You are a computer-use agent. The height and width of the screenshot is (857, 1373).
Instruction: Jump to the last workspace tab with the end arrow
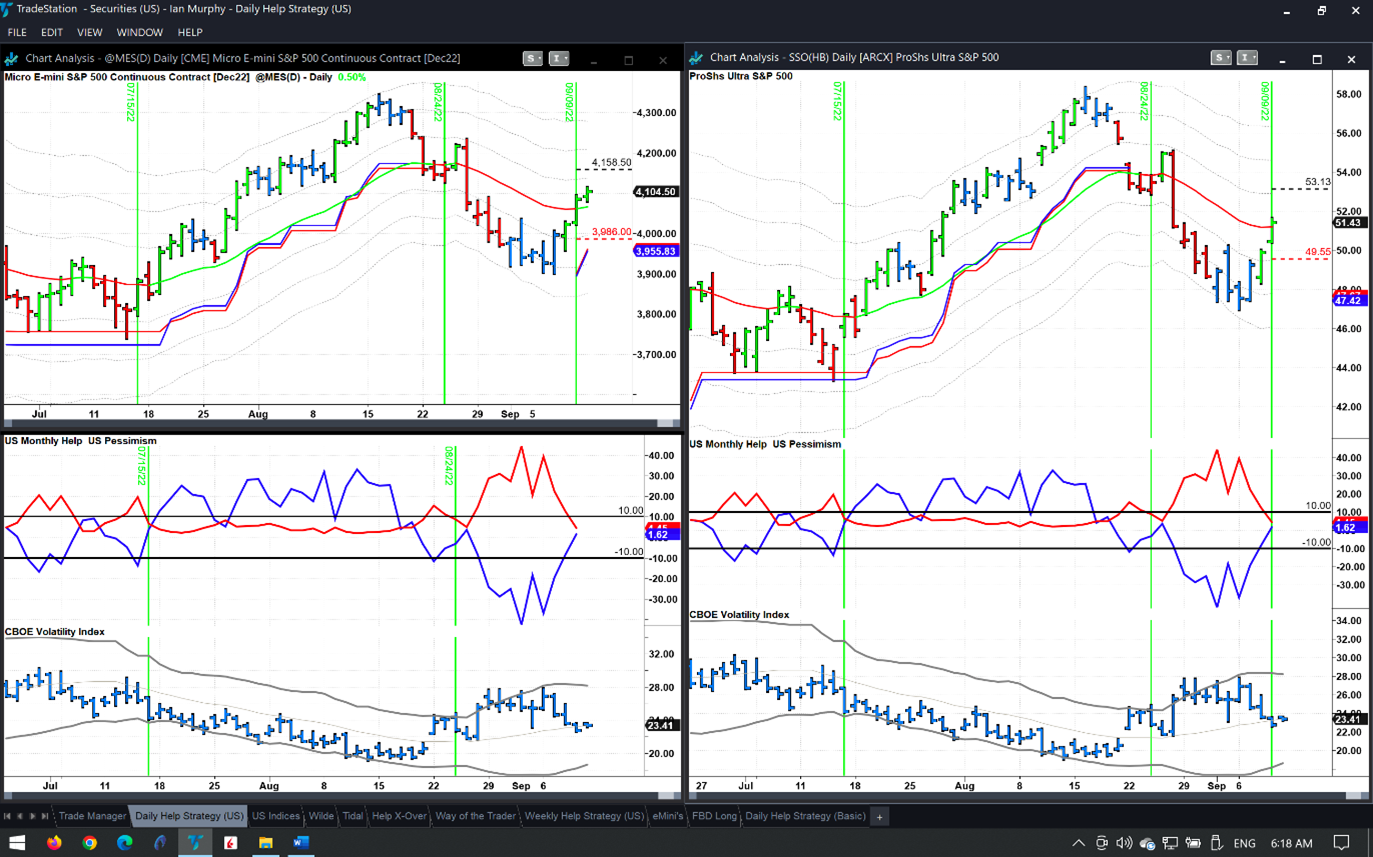[x=46, y=817]
